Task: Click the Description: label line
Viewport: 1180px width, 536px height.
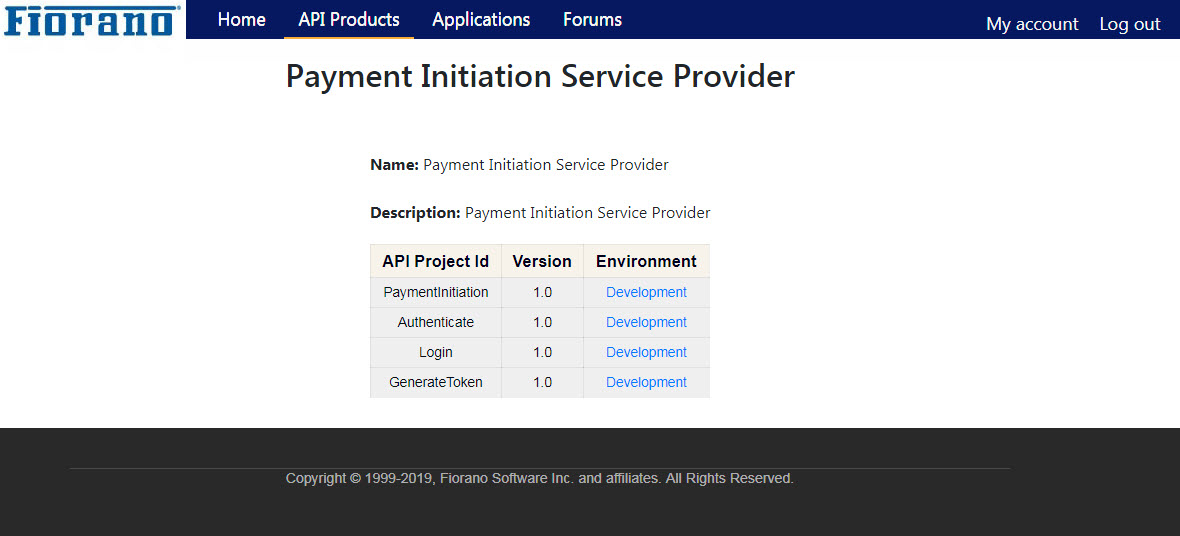Action: coord(540,213)
